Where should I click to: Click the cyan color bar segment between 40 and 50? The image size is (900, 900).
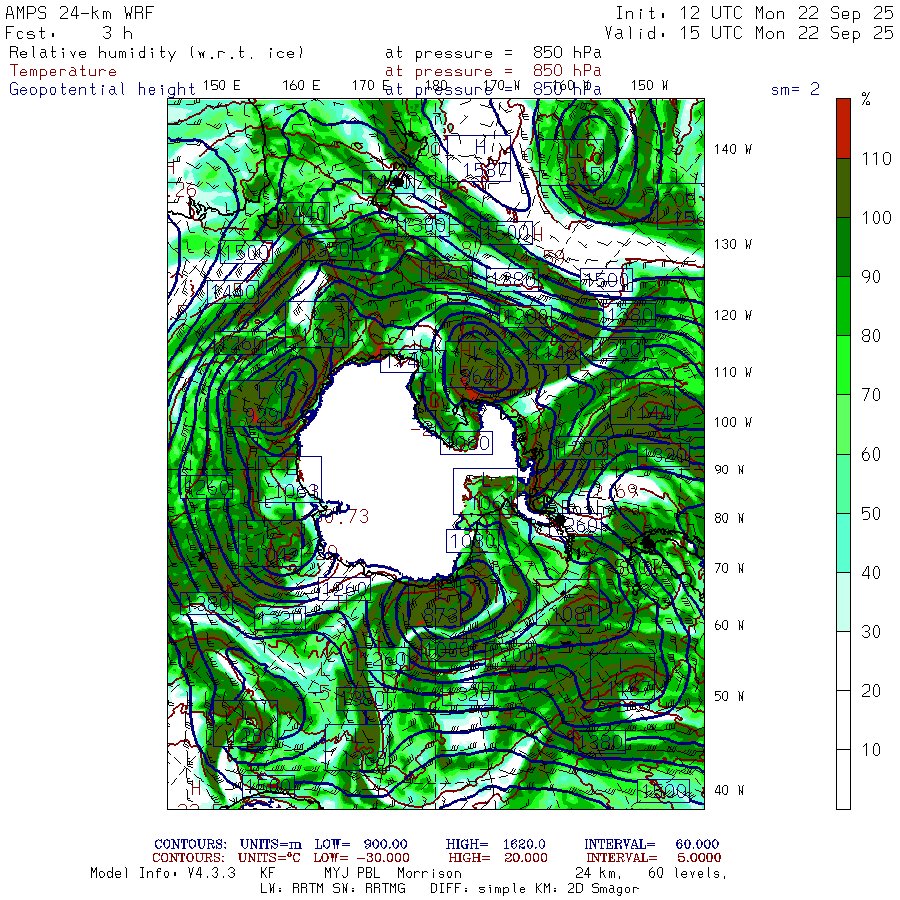point(843,543)
